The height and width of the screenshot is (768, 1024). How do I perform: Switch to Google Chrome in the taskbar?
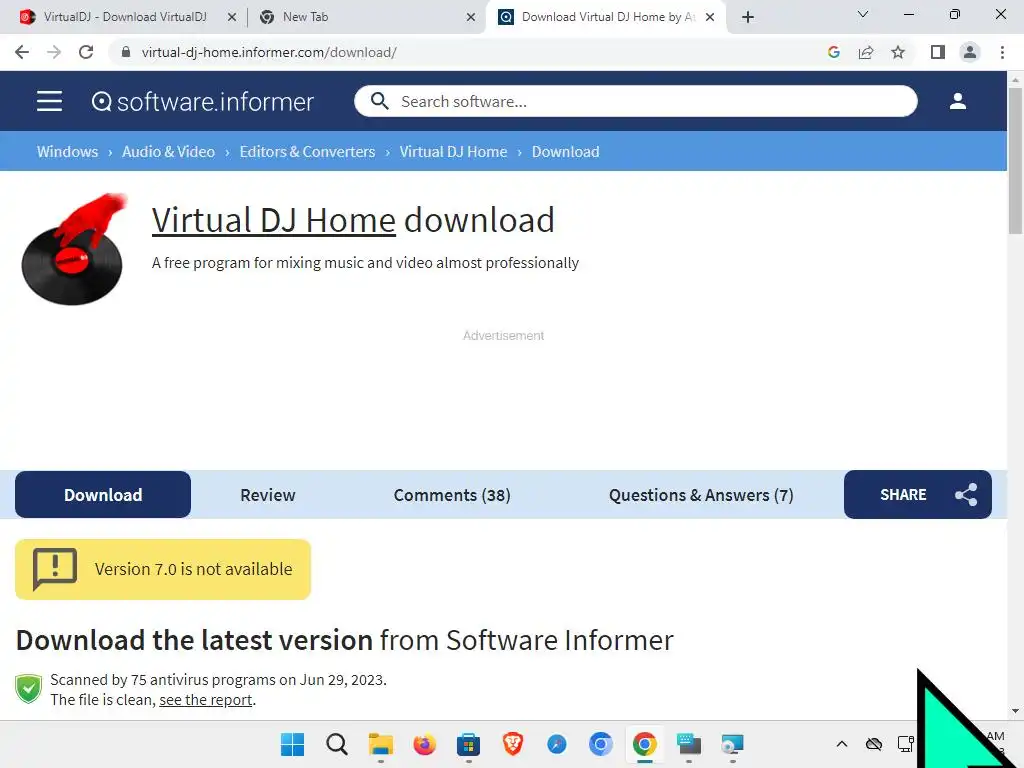pos(645,744)
